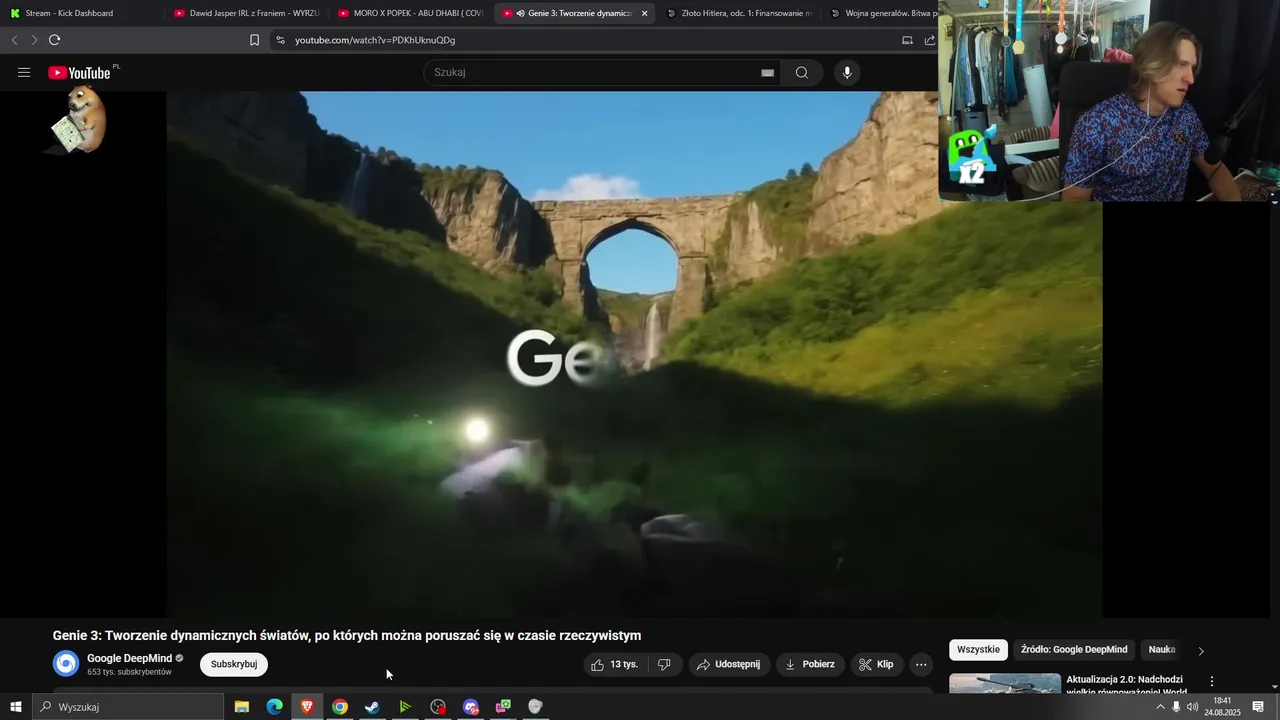Image resolution: width=1280 pixels, height=720 pixels.
Task: Open the Windows Start menu
Action: click(15, 707)
